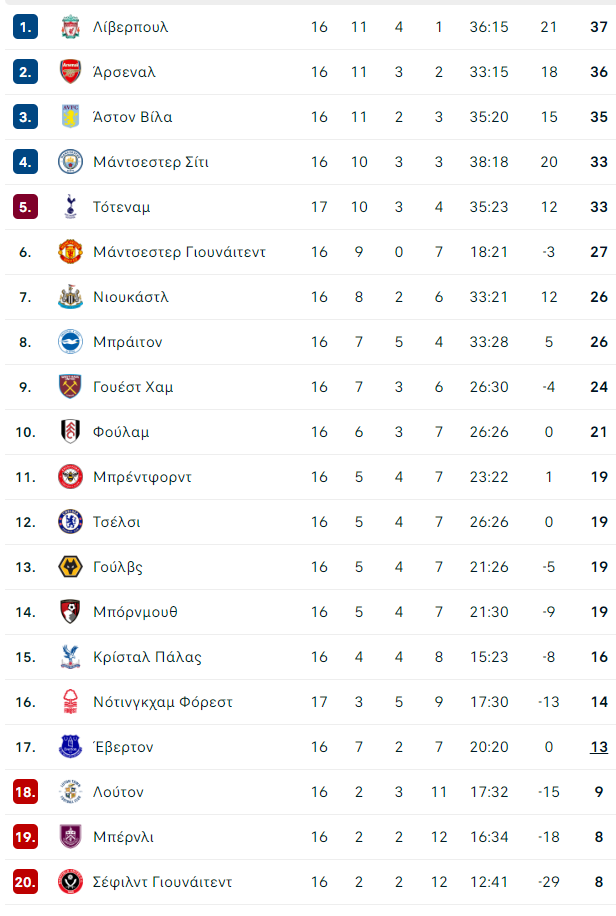The image size is (616, 916).
Task: Click the Everton club crest icon
Action: [x=70, y=747]
